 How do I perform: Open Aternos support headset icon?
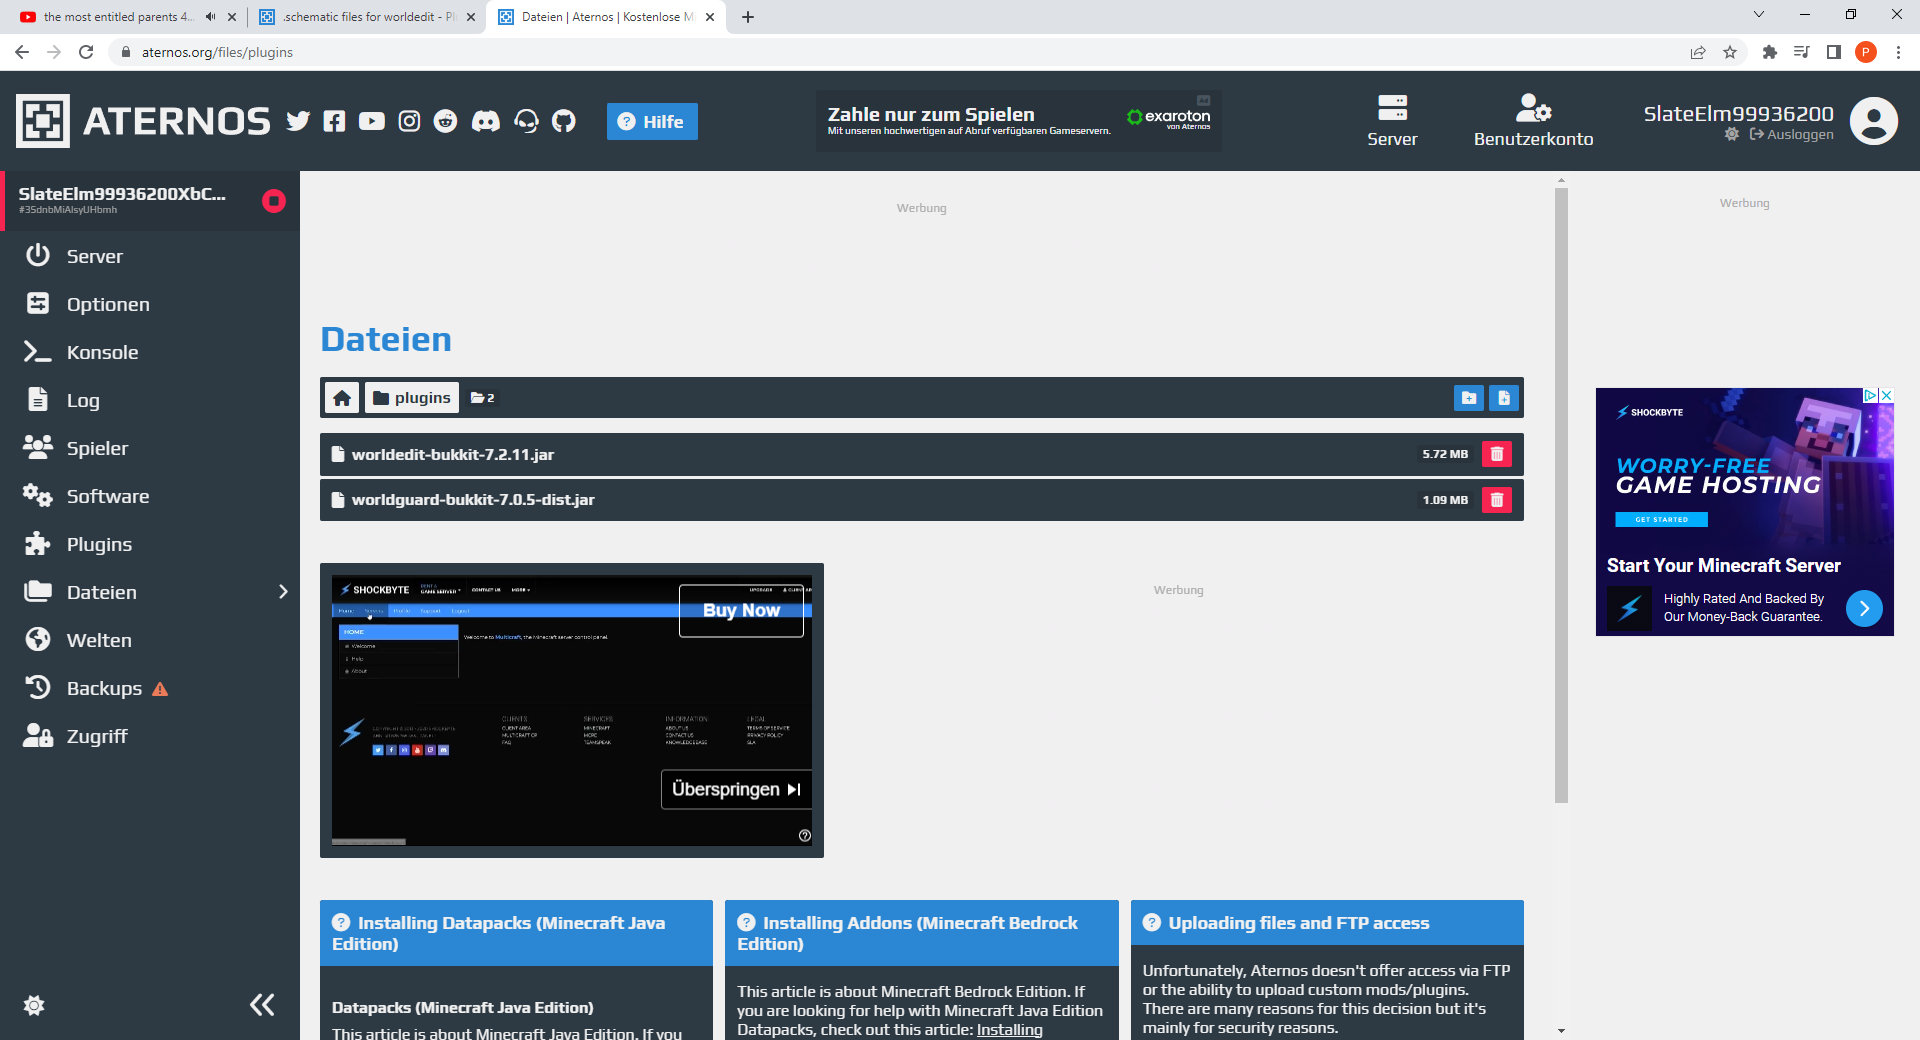(526, 121)
